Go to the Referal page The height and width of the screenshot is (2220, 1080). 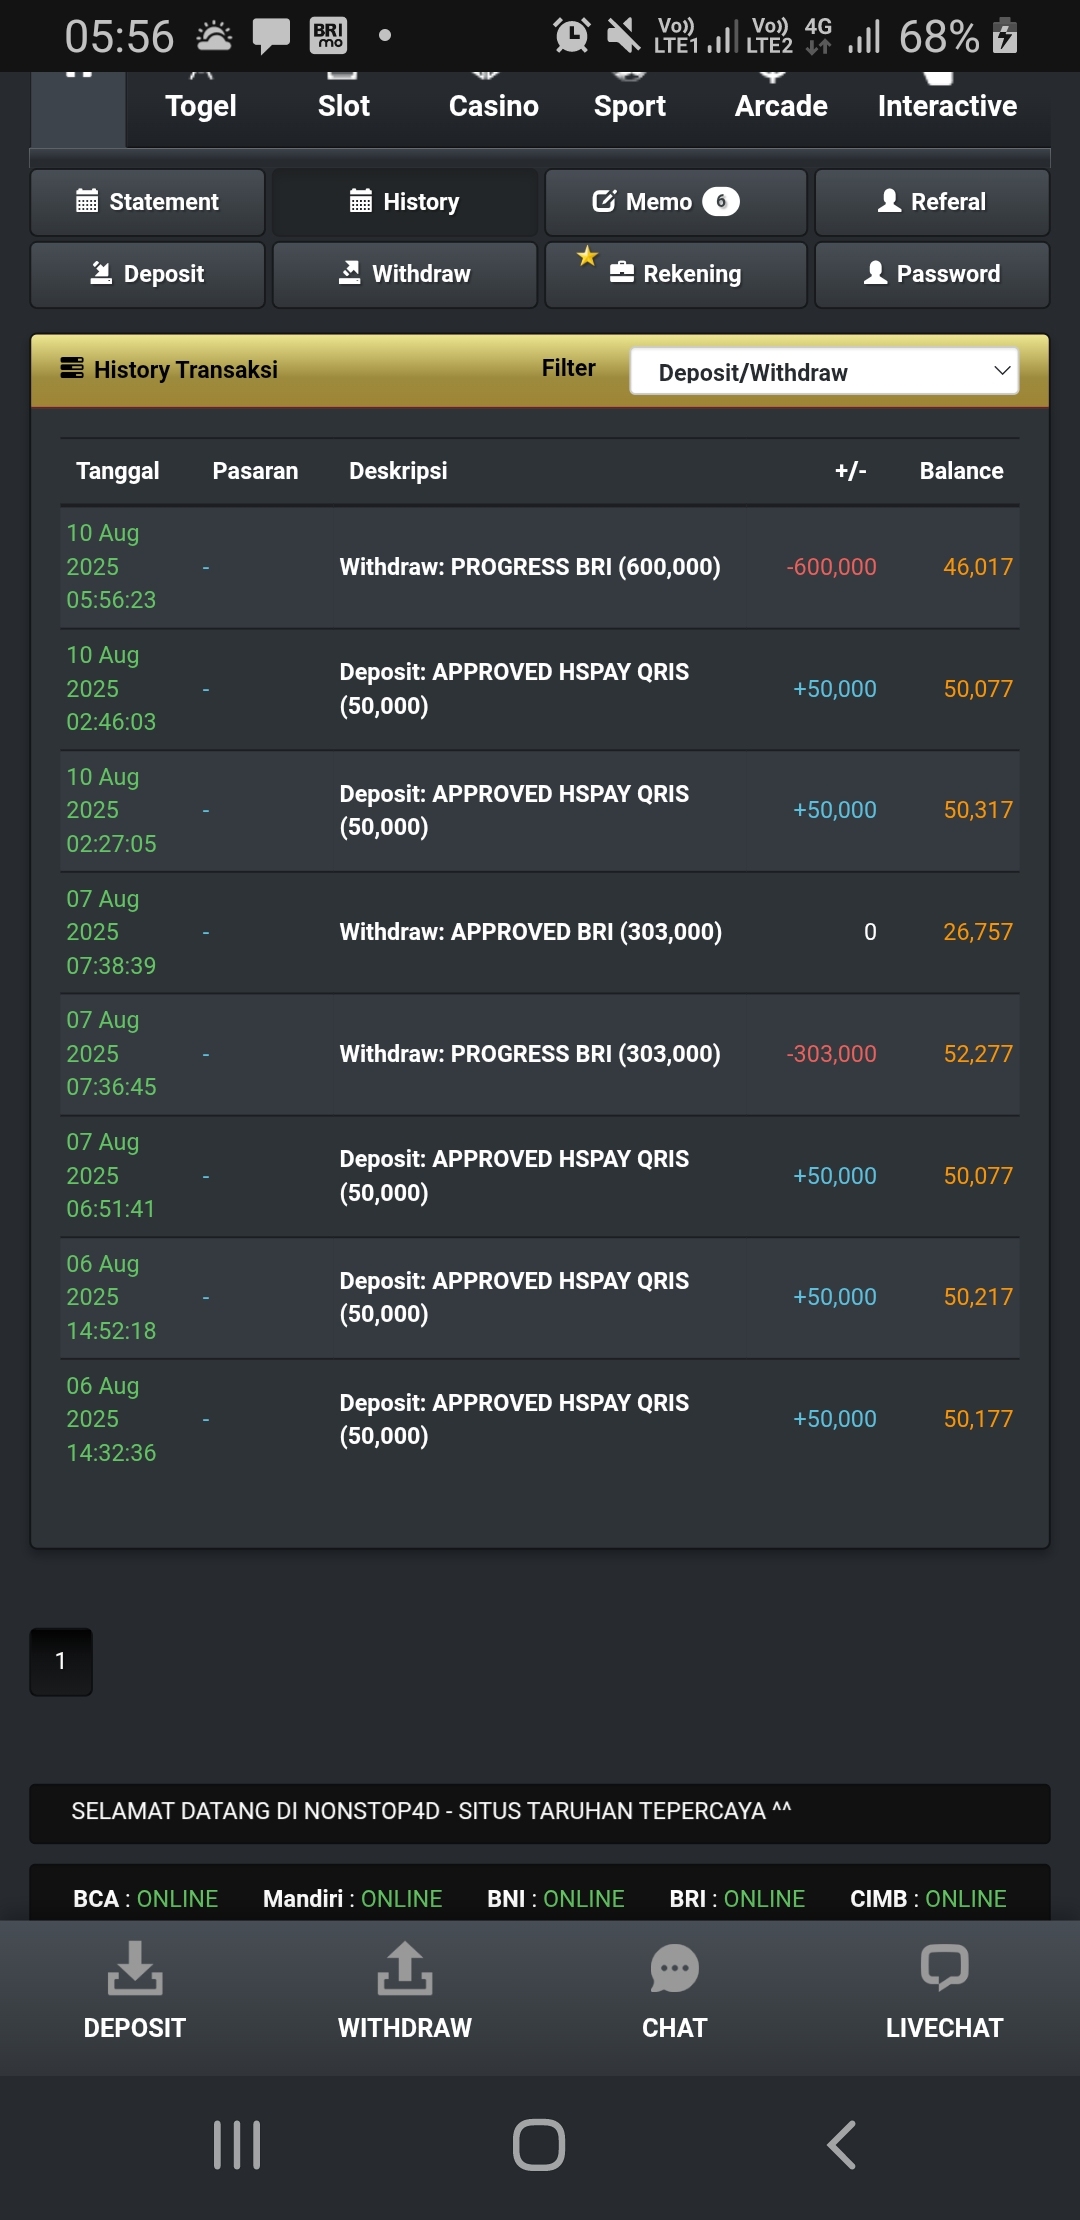[x=932, y=202]
